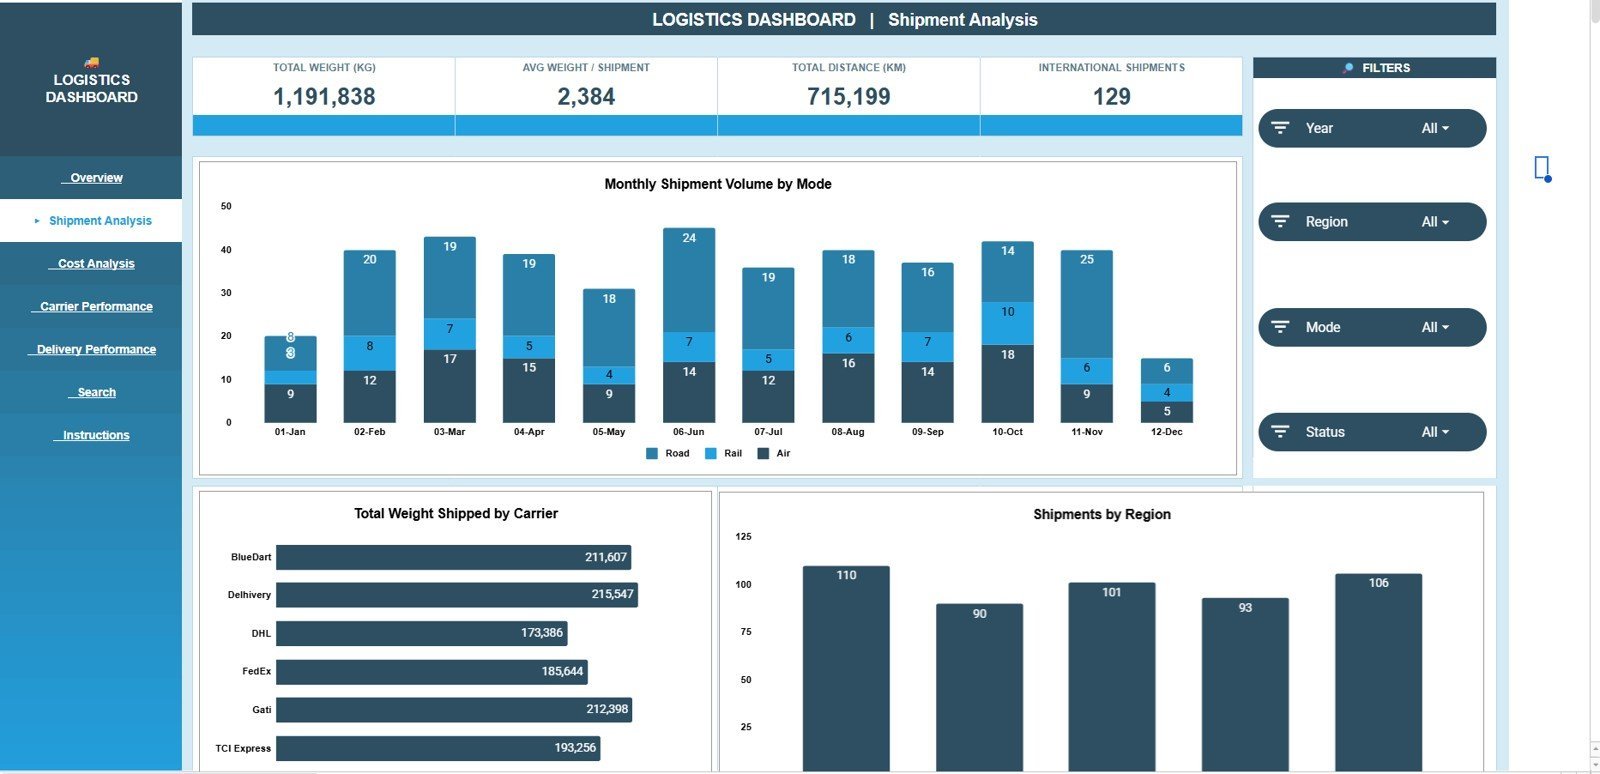The image size is (1600, 774).
Task: Select the Delhivery bar showing 215,547
Action: pos(457,595)
